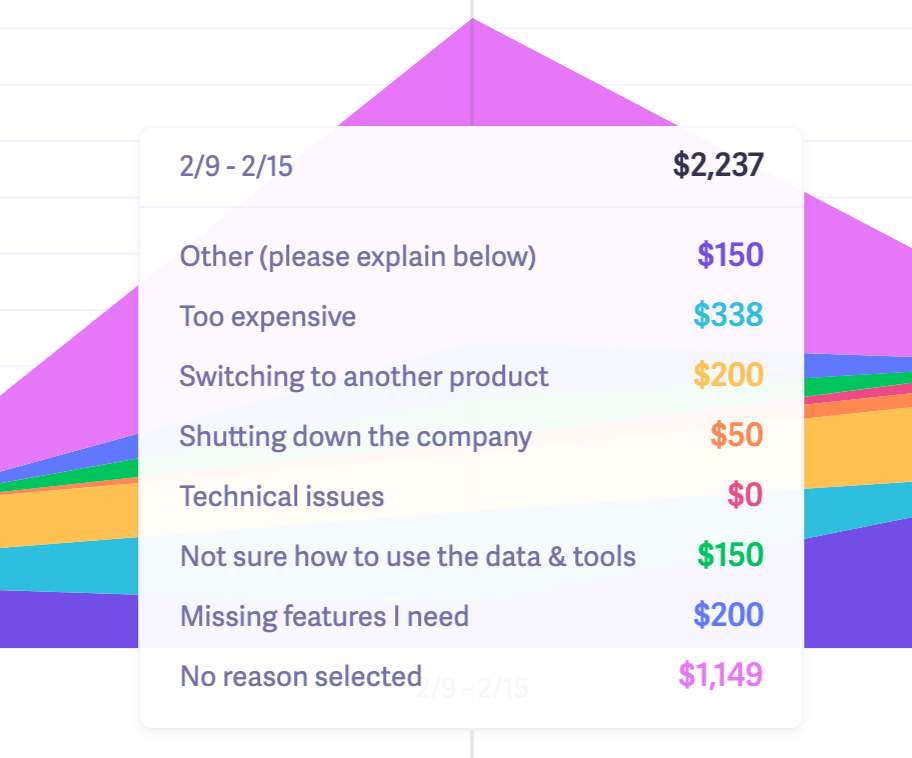
Task: Click the $50 for Shutting down the company
Action: [735, 436]
